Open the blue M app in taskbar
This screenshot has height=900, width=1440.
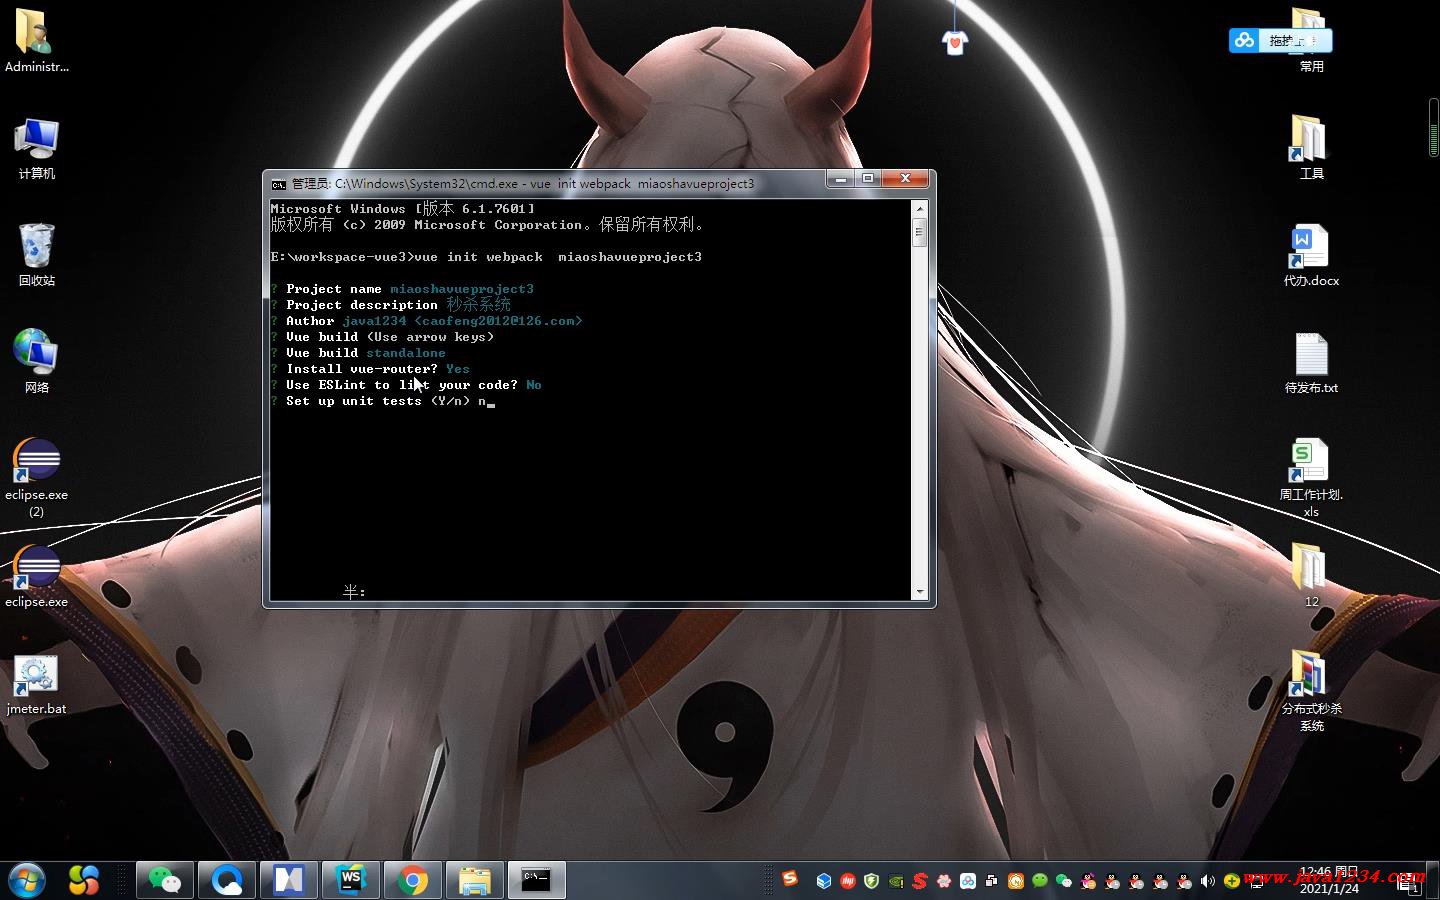[289, 880]
